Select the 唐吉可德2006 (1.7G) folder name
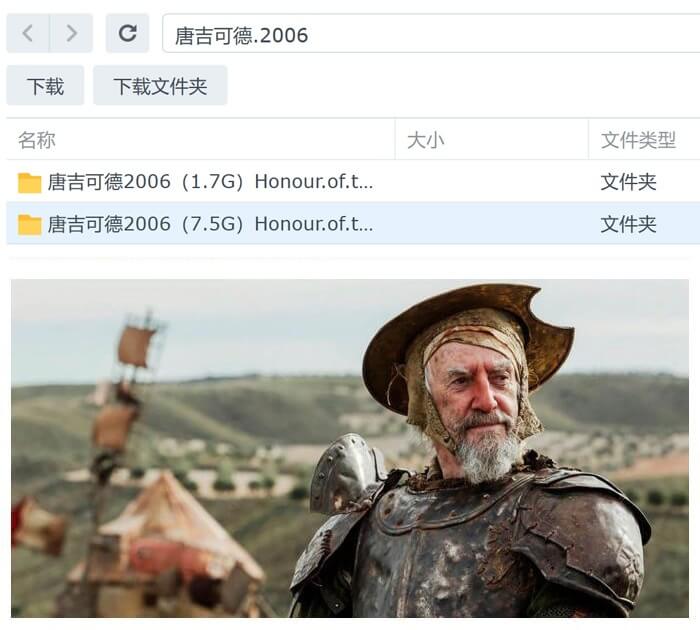 pyautogui.click(x=210, y=182)
